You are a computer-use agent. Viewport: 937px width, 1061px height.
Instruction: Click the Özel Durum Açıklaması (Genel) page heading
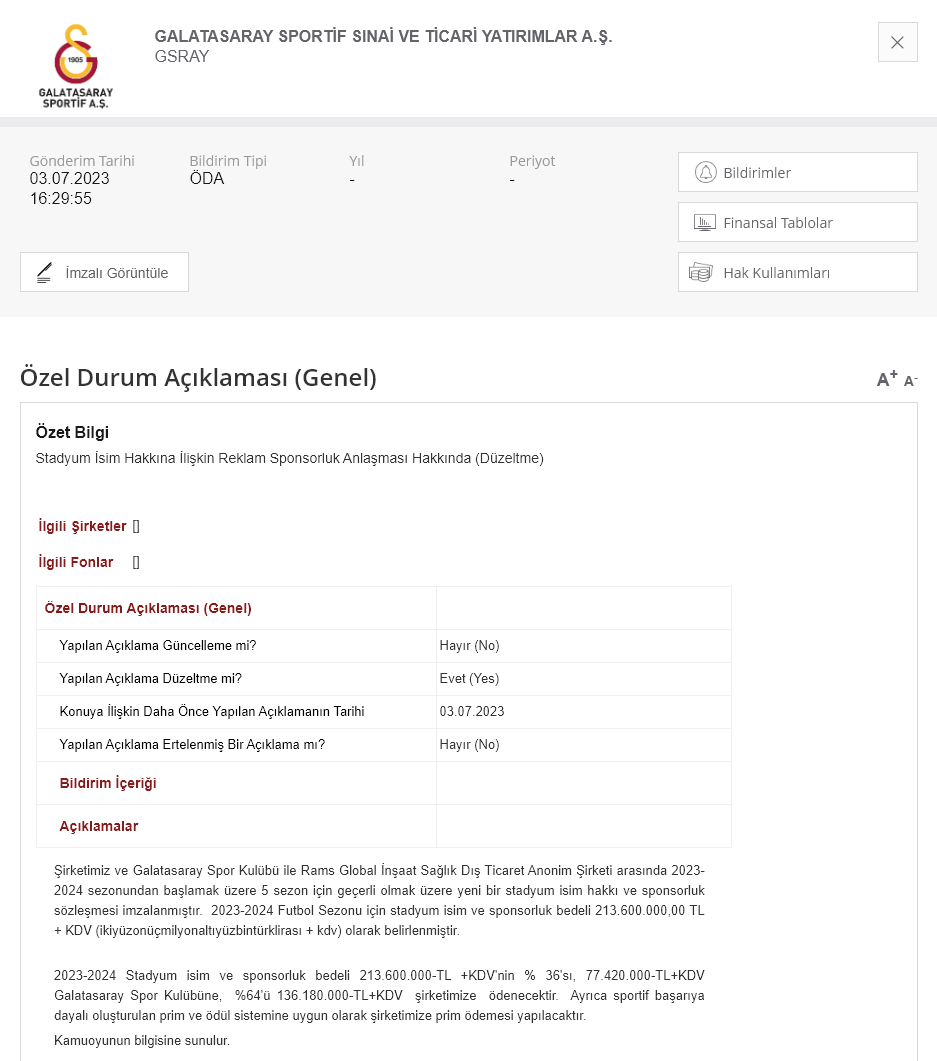pos(198,378)
